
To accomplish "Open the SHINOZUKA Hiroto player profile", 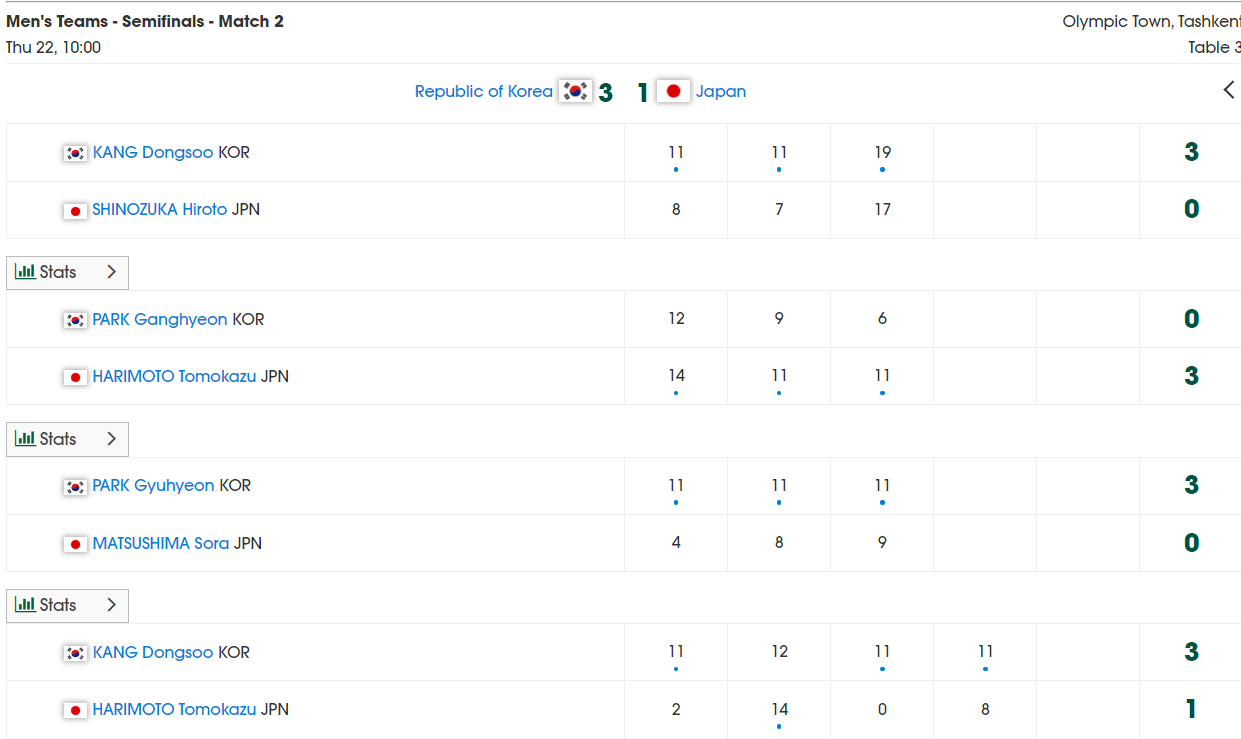I will coord(160,210).
